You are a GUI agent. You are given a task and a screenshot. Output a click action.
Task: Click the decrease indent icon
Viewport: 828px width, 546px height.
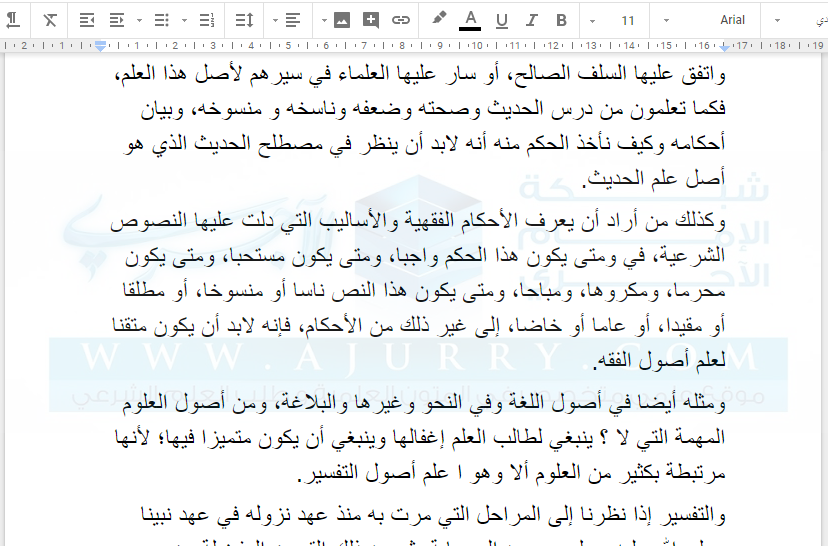(x=87, y=20)
